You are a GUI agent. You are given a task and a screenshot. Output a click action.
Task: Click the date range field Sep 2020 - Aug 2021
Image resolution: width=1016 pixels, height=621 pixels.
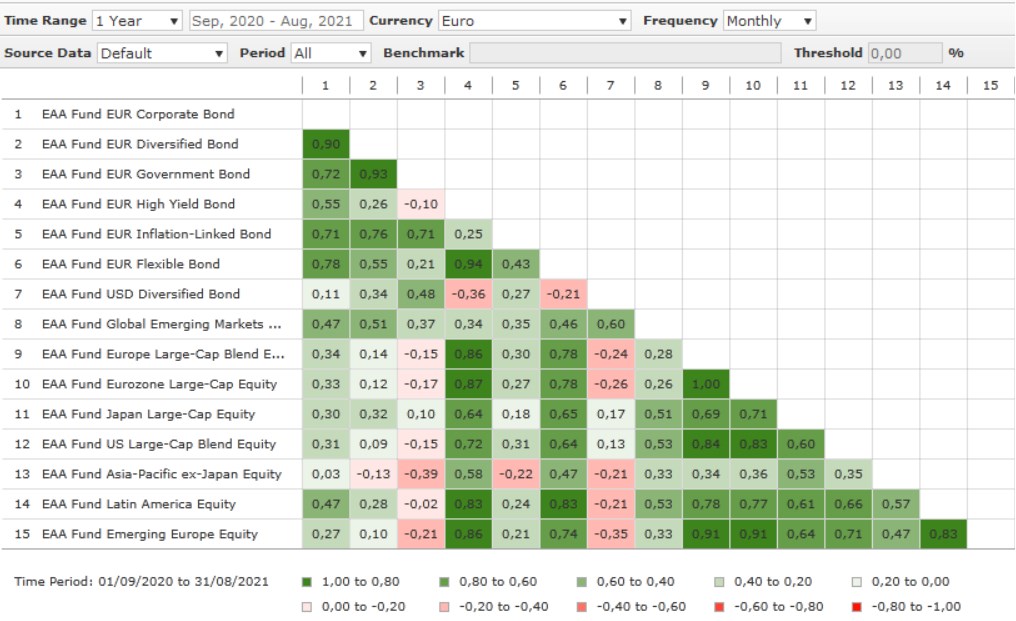[x=273, y=21]
